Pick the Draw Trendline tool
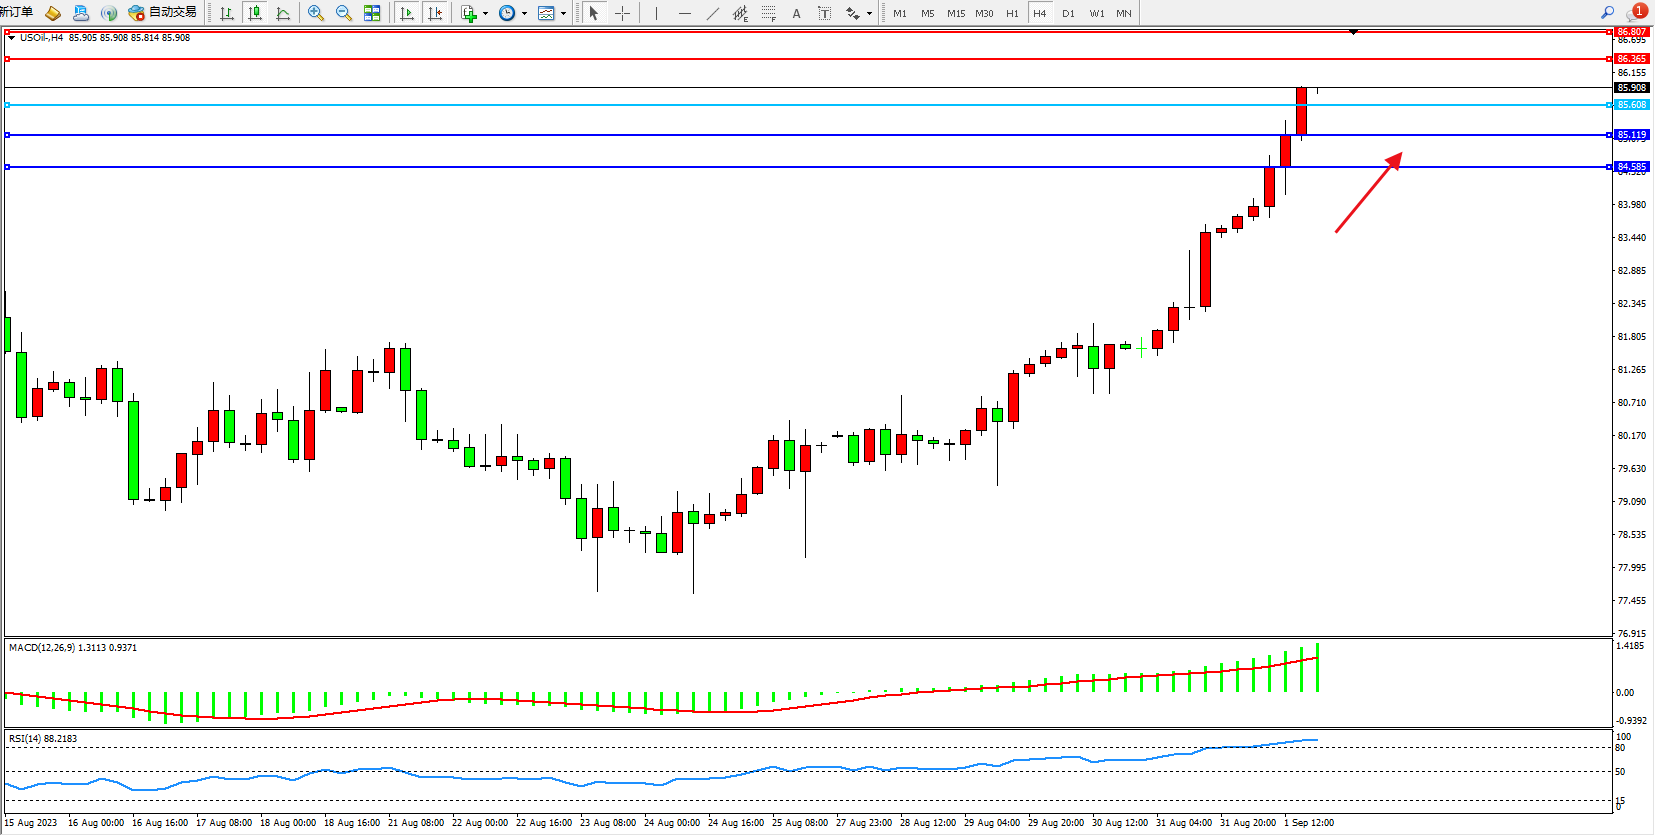Viewport: 1655px width, 836px height. coord(712,13)
